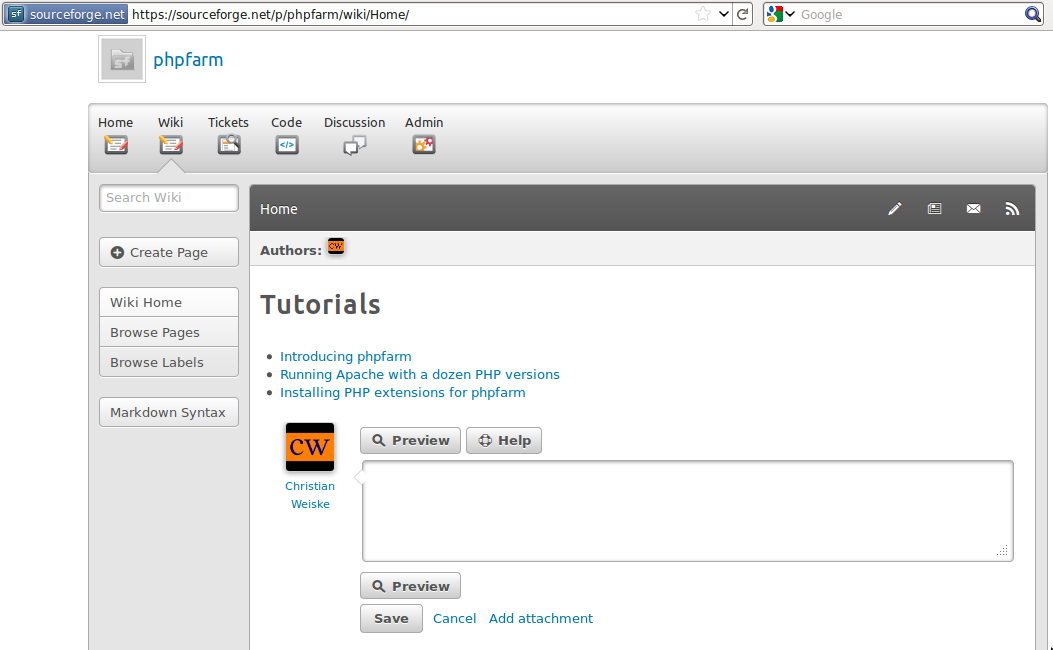The image size is (1053, 650).
Task: Reload the page using refresh button
Action: pyautogui.click(x=743, y=14)
